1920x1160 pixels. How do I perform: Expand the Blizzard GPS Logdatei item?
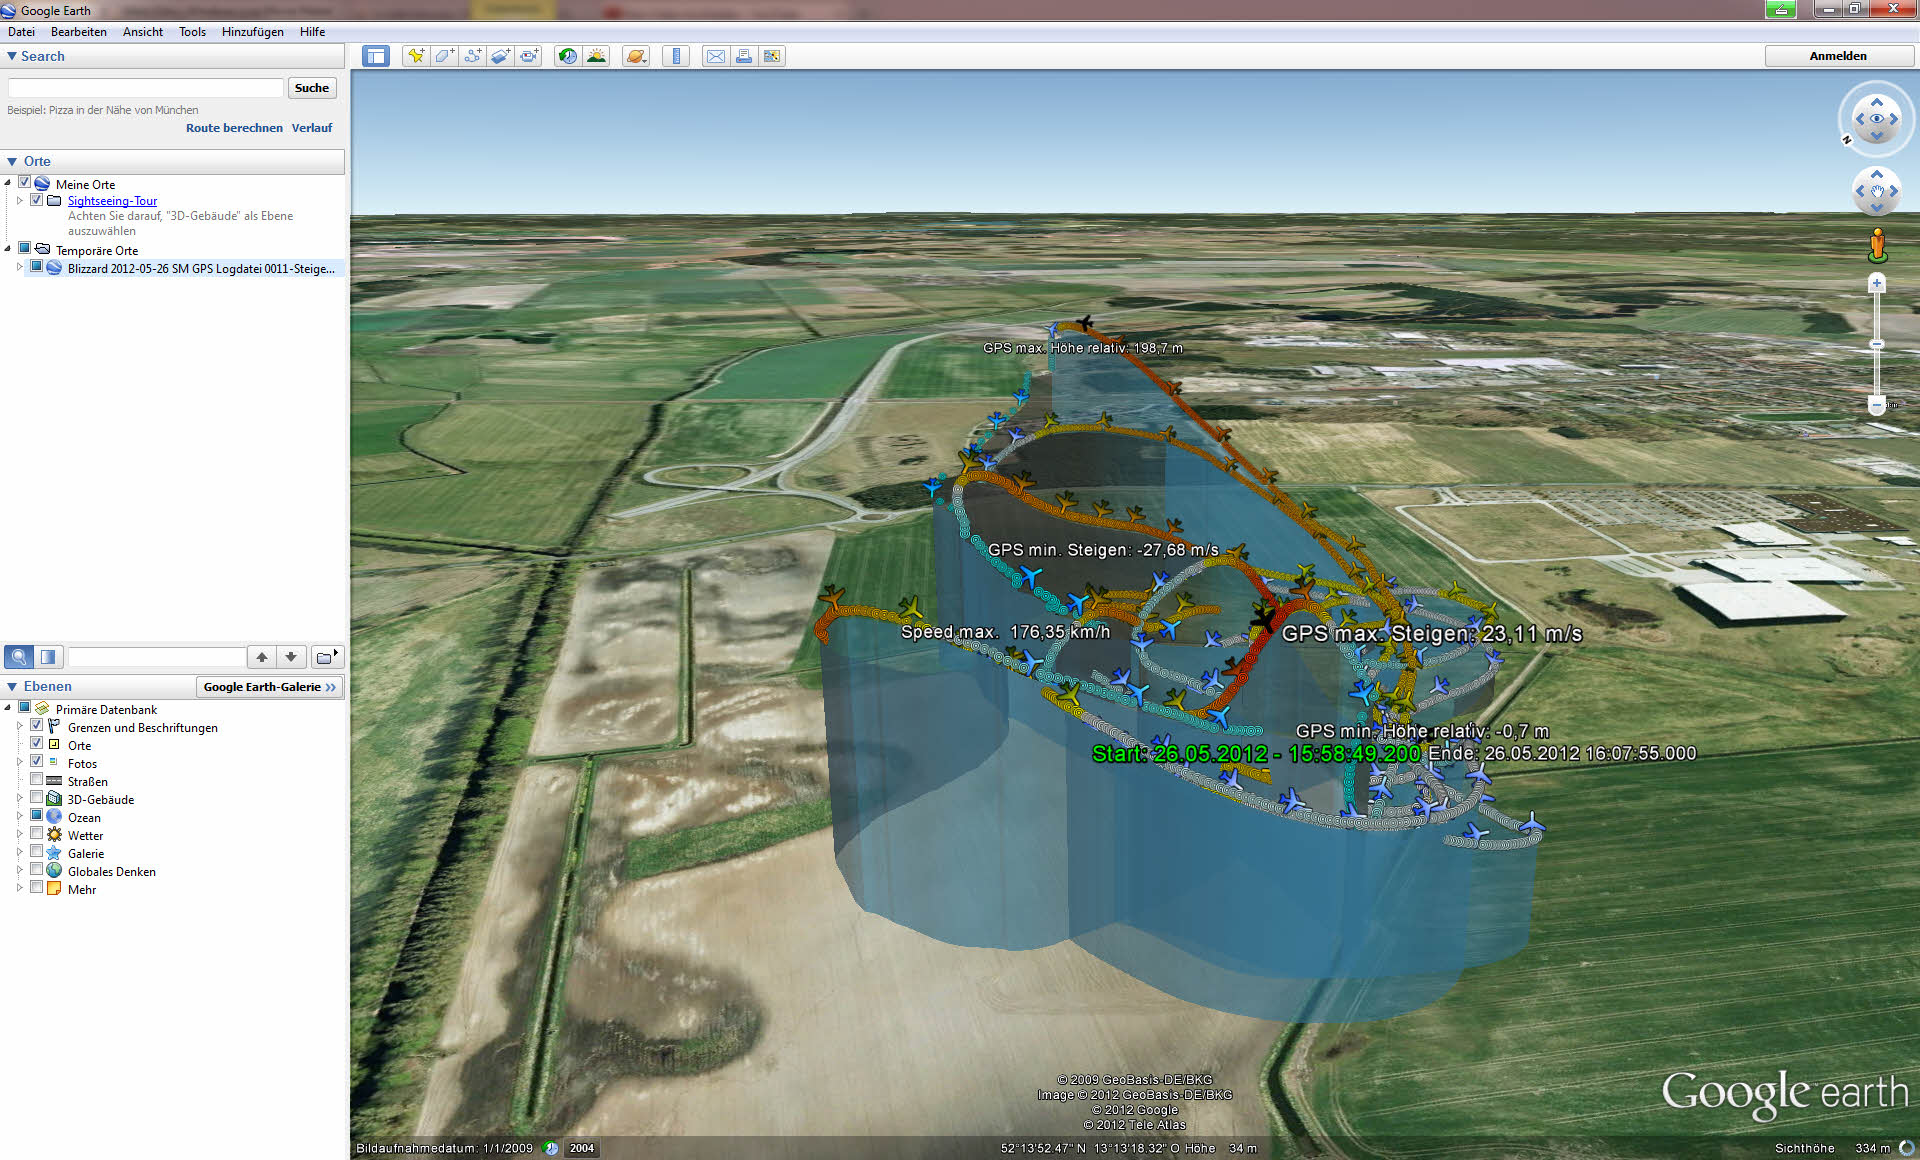(x=19, y=268)
